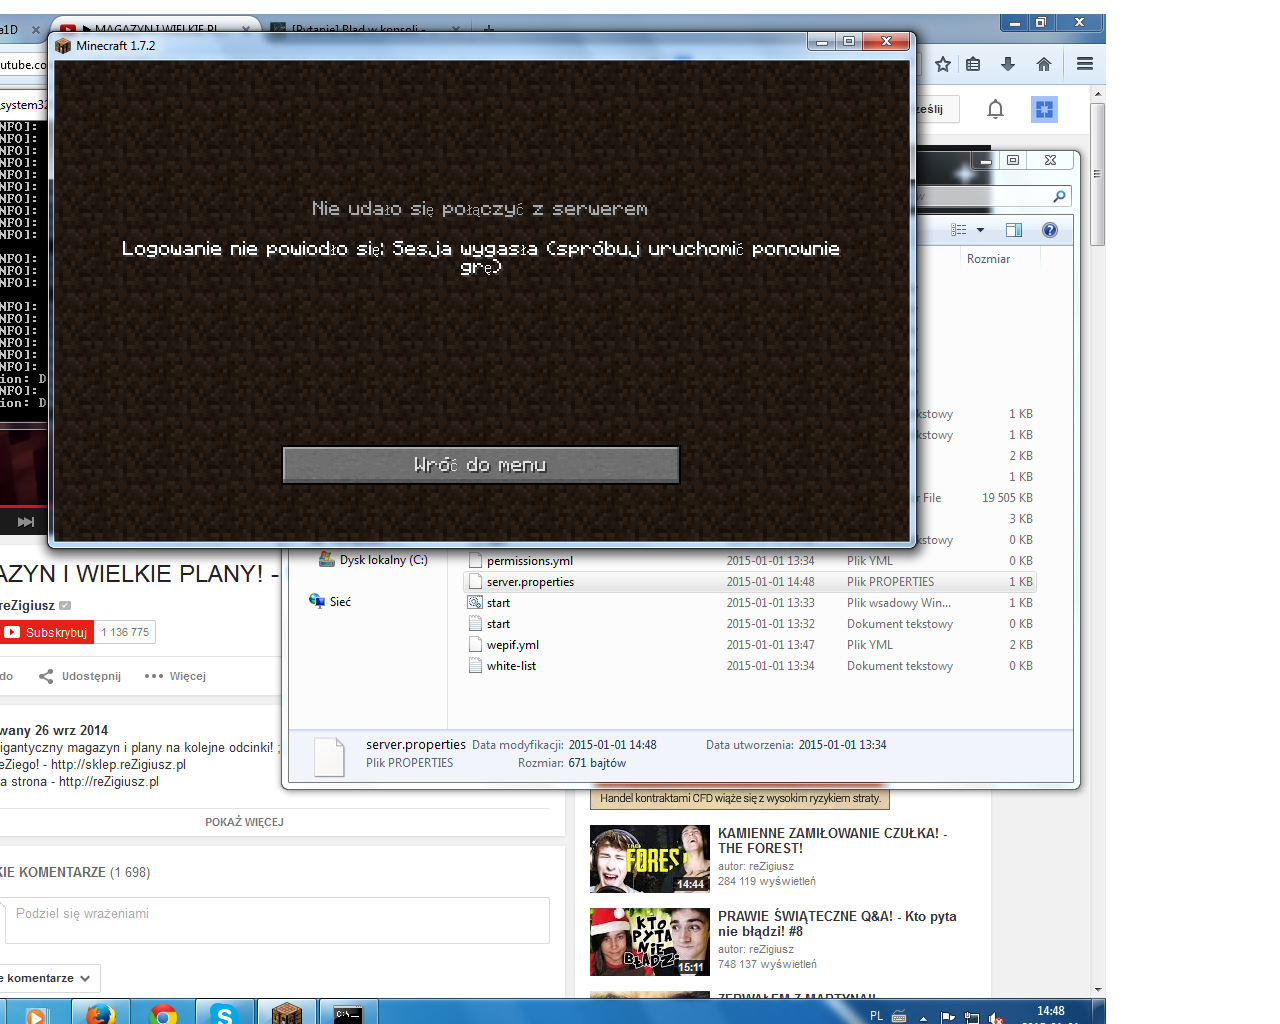Open the Firefox downloads arrow icon

click(x=1008, y=64)
